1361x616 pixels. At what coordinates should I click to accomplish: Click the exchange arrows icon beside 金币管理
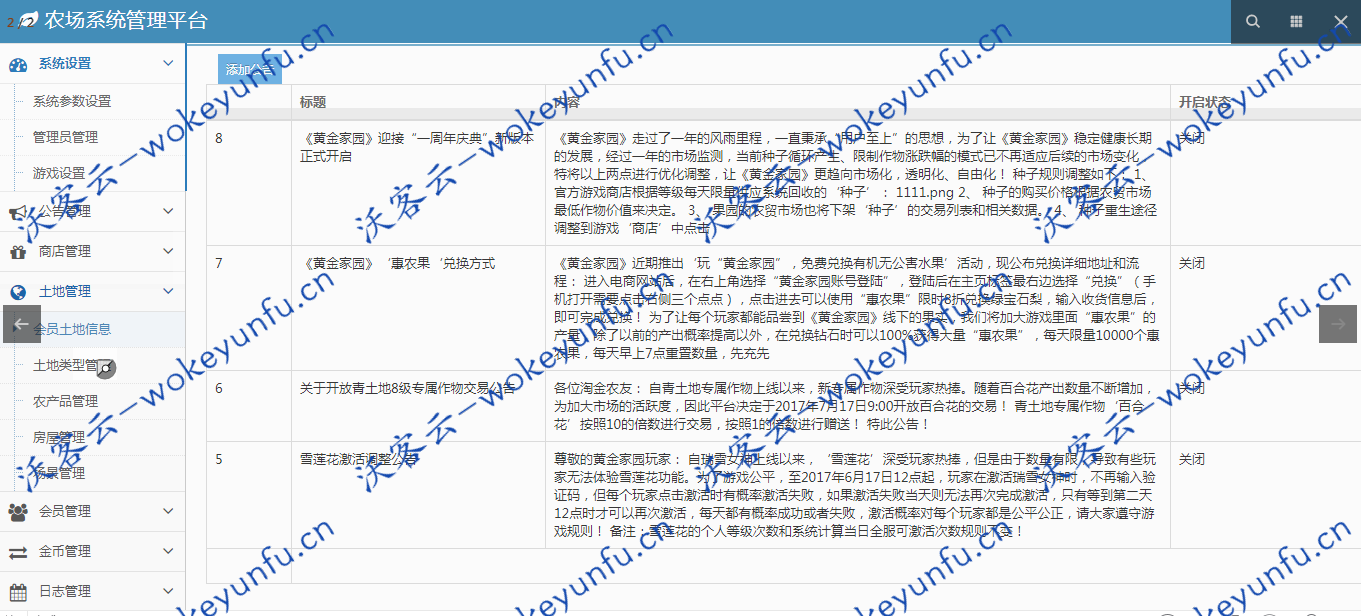(18, 552)
